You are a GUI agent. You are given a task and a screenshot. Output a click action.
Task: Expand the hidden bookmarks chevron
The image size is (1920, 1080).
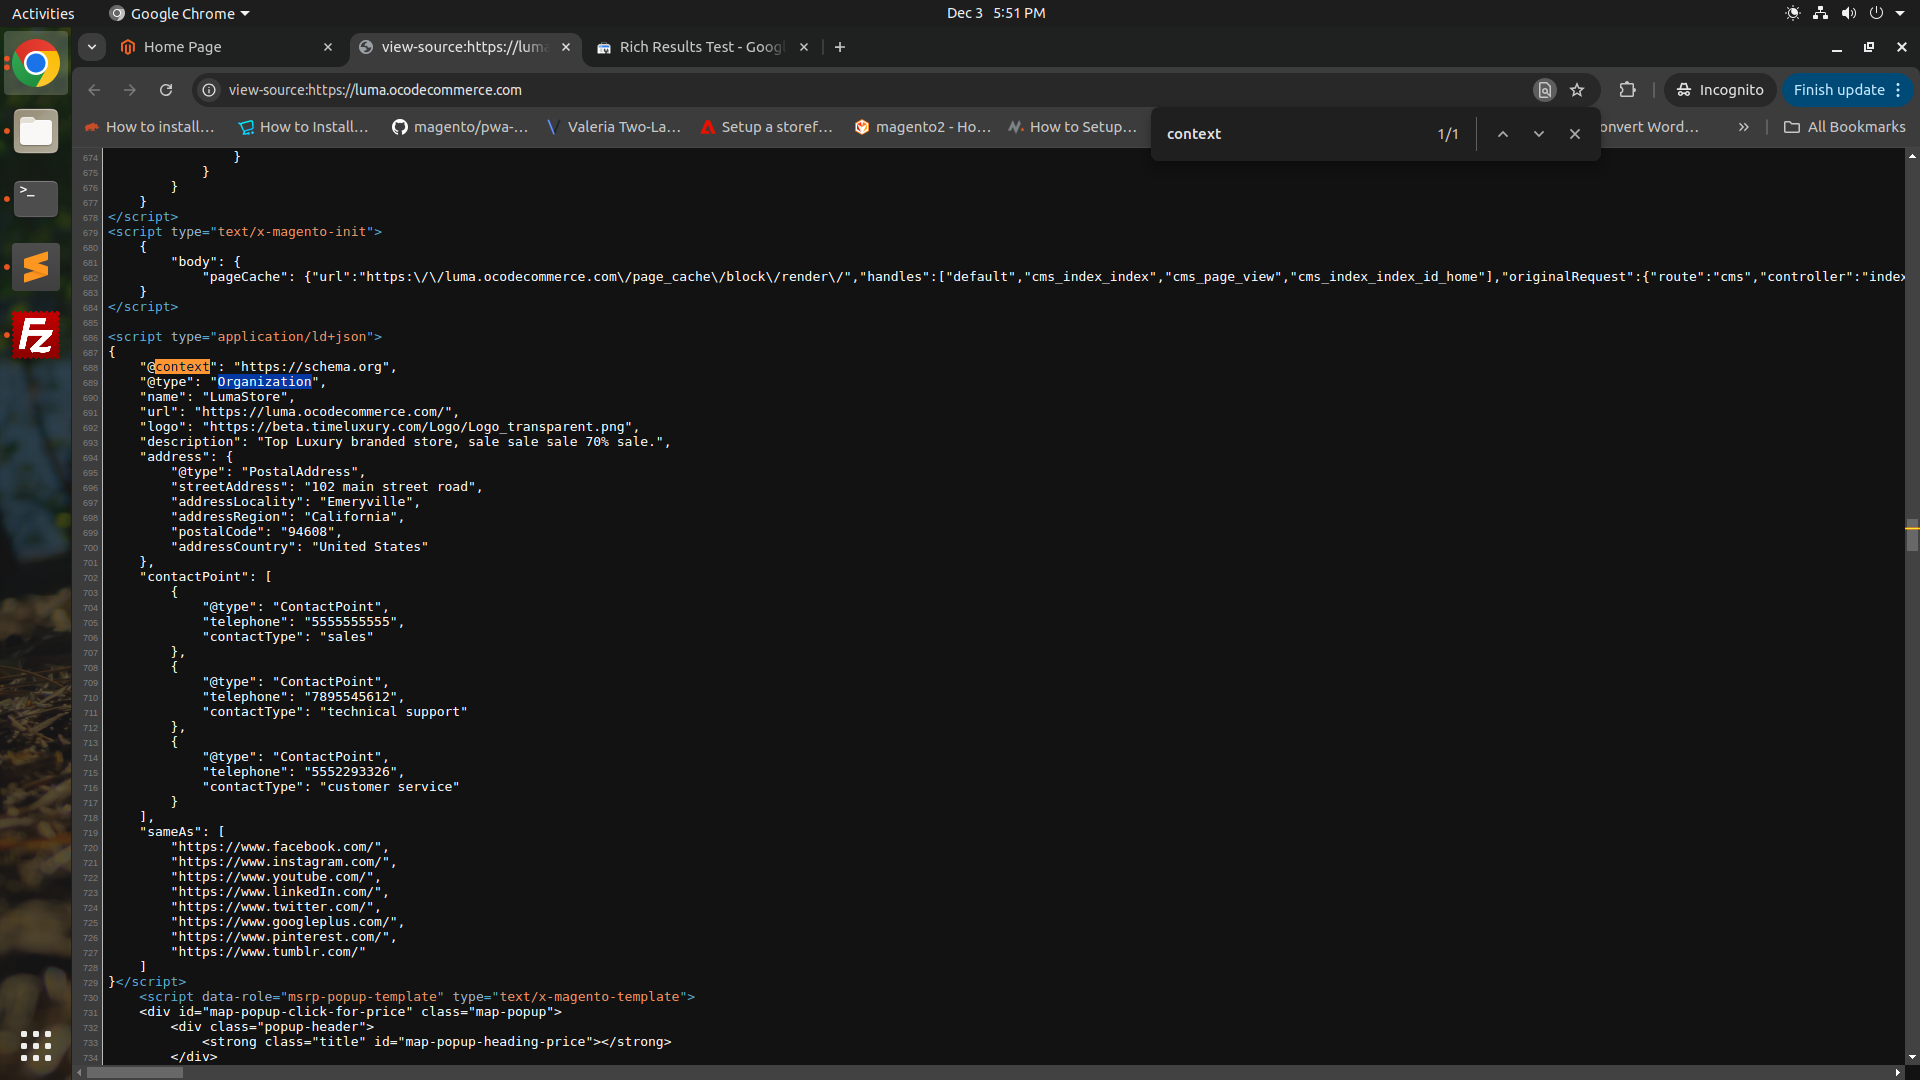1744,127
